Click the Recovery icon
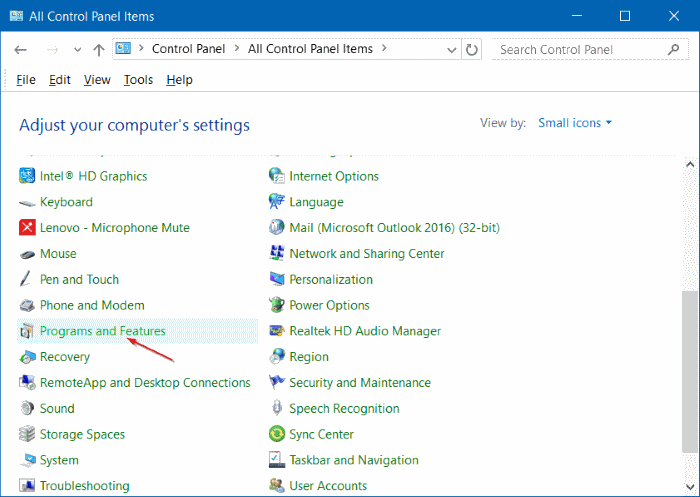This screenshot has height=497, width=700. (27, 357)
